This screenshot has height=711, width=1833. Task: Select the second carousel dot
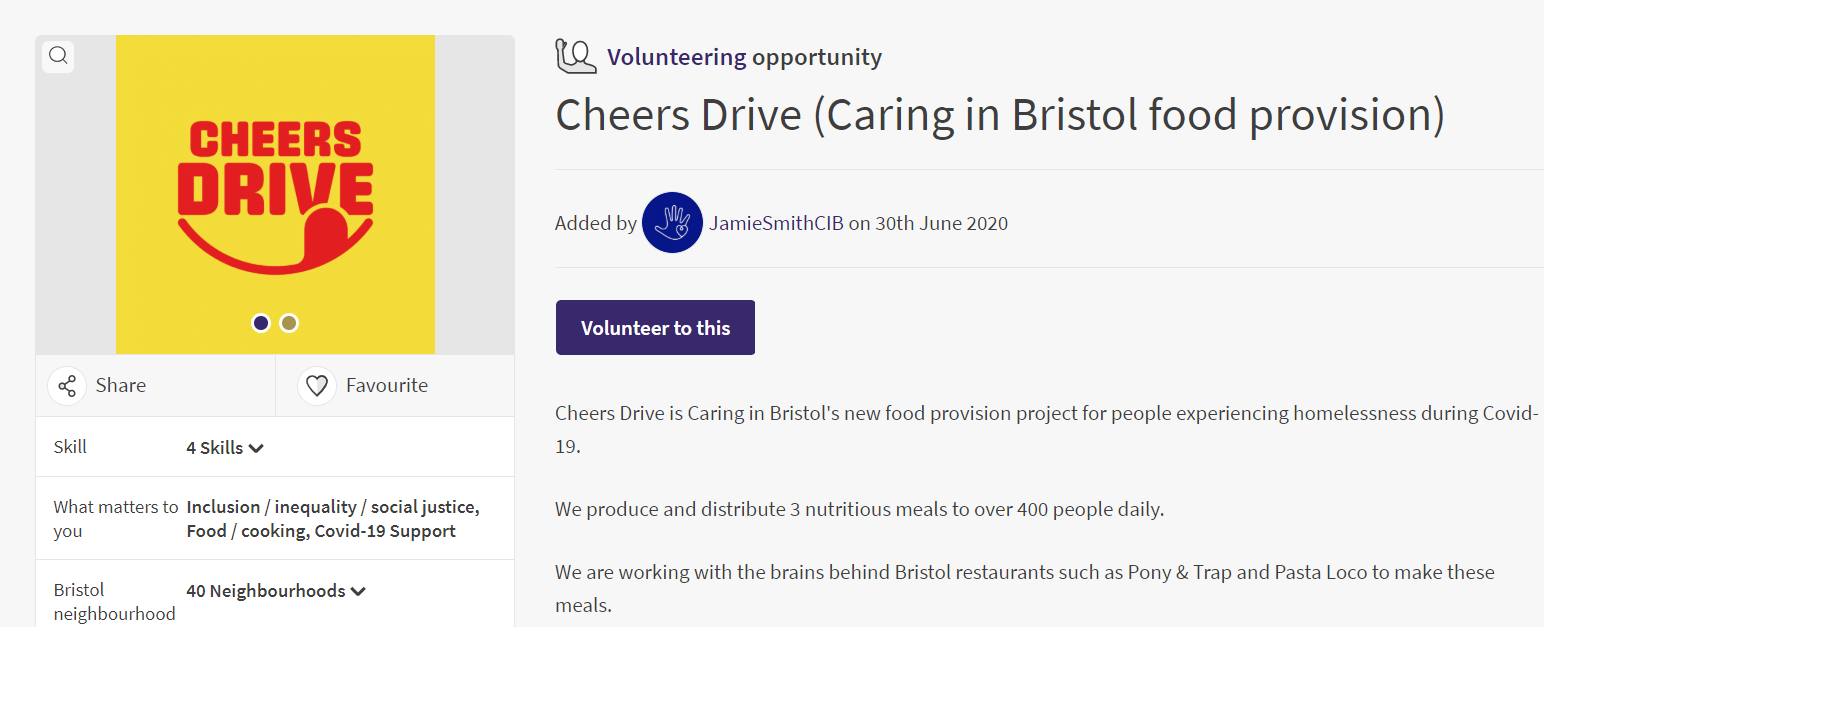(289, 323)
